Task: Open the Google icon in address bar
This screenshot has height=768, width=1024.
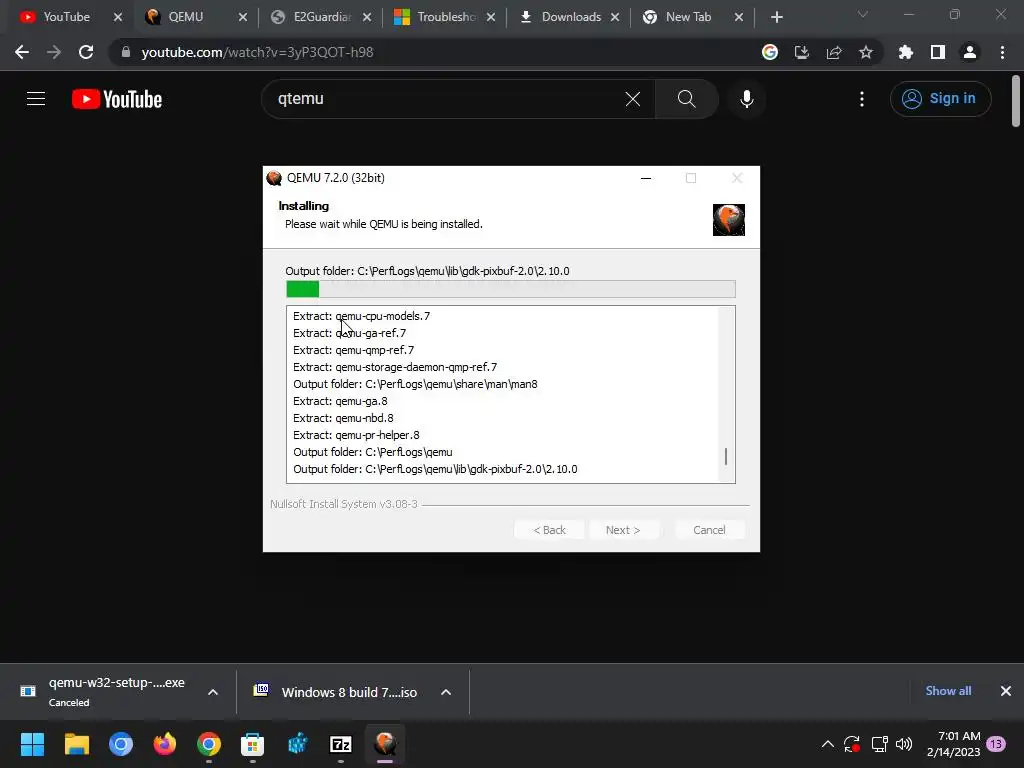Action: (x=770, y=52)
